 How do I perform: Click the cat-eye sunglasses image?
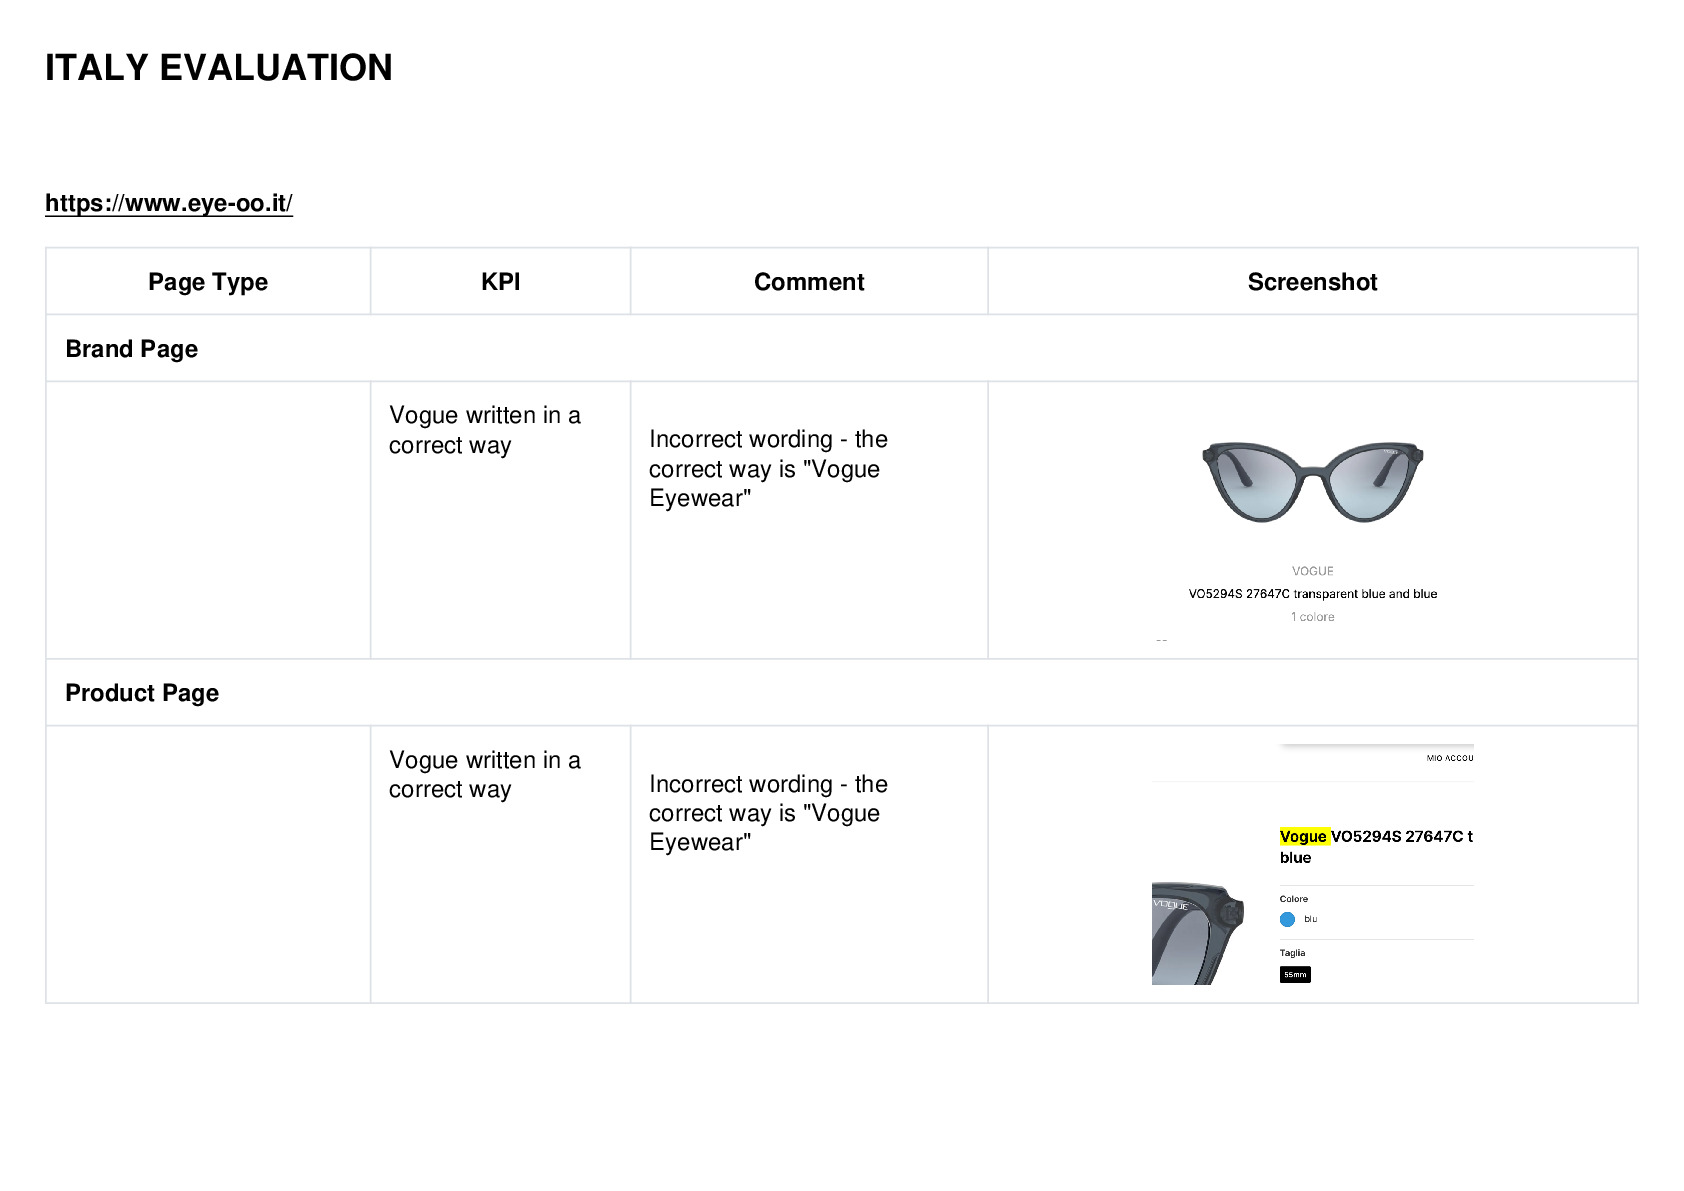pos(1312,482)
